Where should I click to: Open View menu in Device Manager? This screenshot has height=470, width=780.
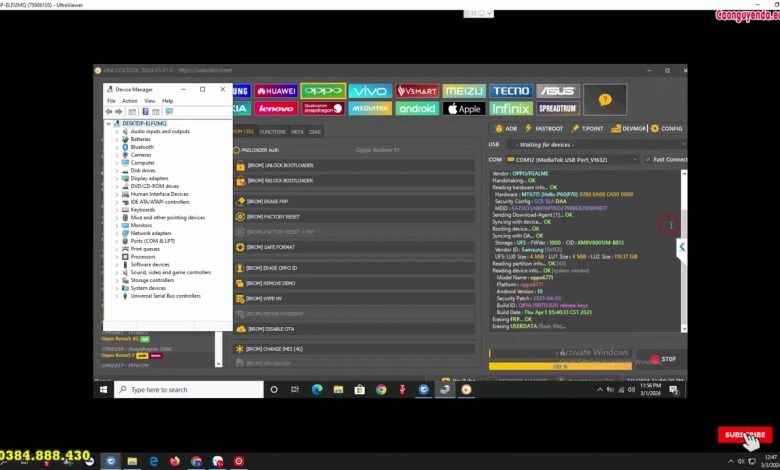pos(150,100)
